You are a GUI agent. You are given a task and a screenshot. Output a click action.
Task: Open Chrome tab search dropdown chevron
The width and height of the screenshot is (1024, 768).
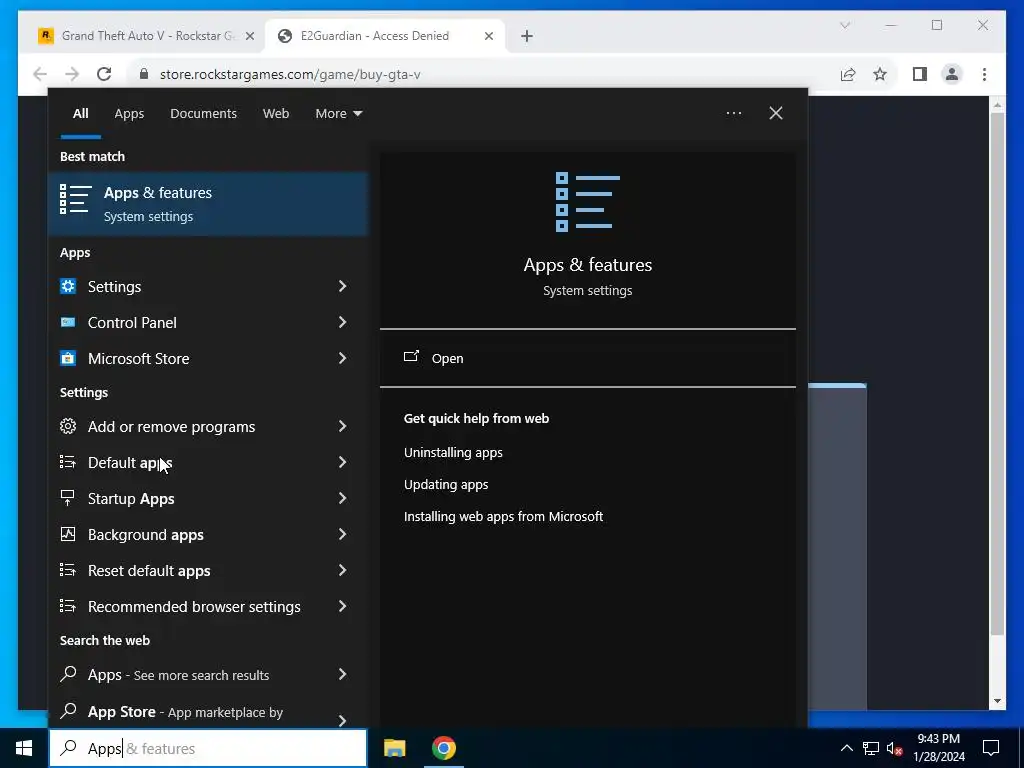pos(844,25)
